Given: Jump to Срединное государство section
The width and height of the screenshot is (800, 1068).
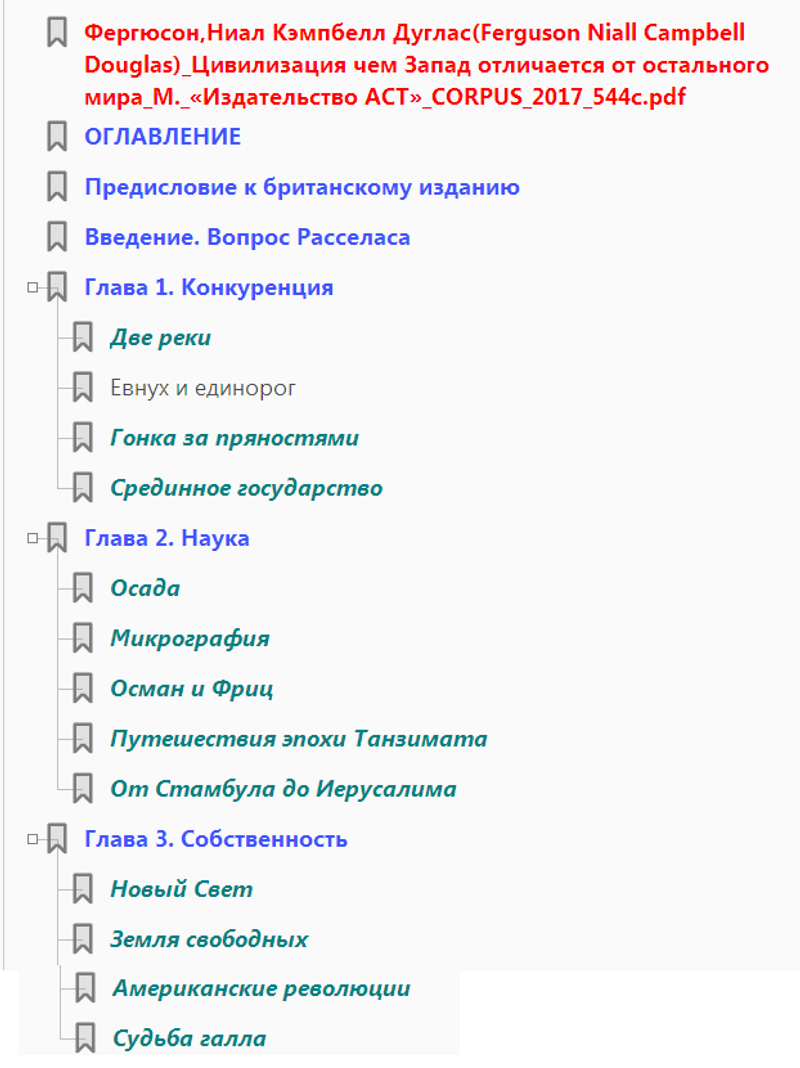Looking at the screenshot, I should pos(246,488).
